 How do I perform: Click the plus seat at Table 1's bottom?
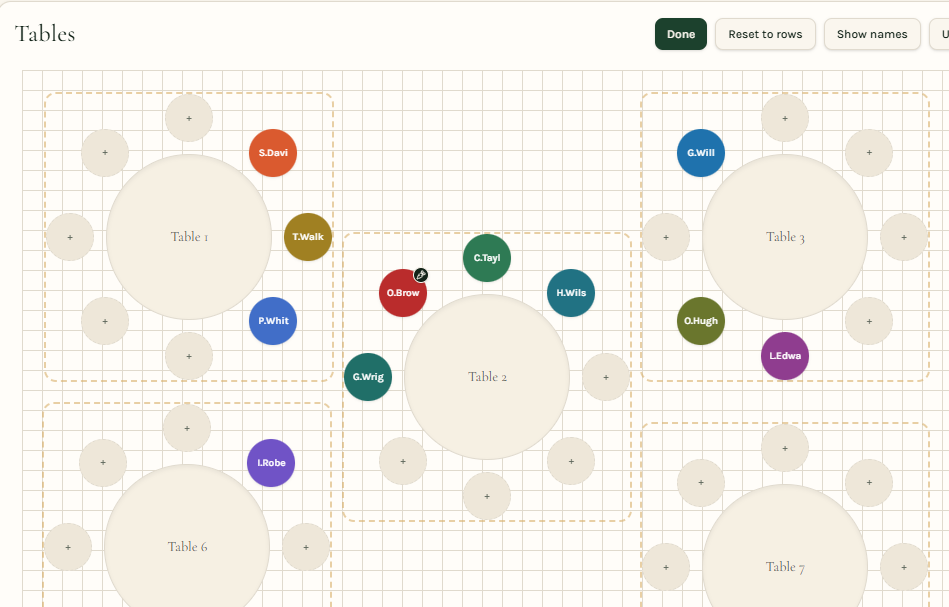[189, 356]
